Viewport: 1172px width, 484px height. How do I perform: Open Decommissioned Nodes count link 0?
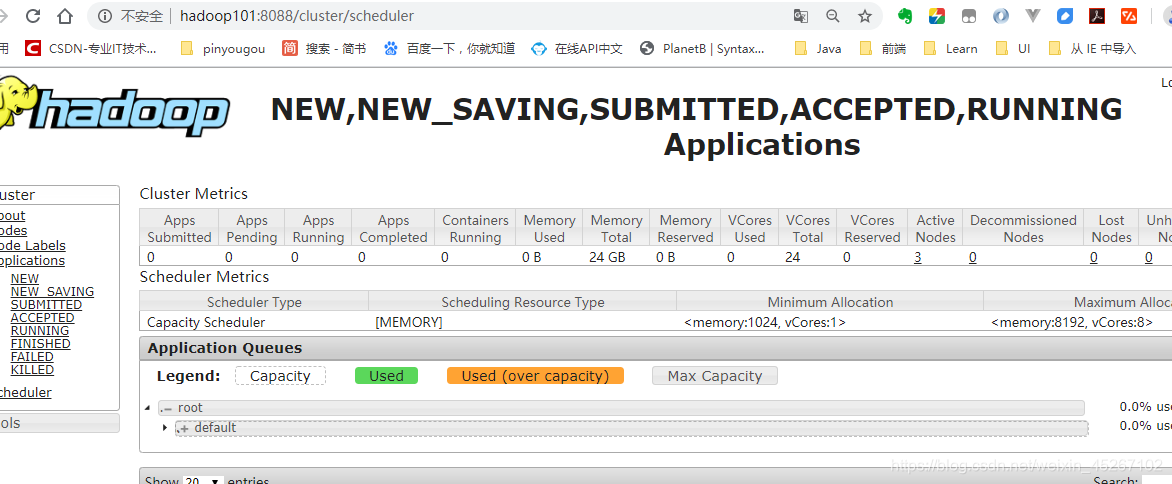tap(972, 257)
